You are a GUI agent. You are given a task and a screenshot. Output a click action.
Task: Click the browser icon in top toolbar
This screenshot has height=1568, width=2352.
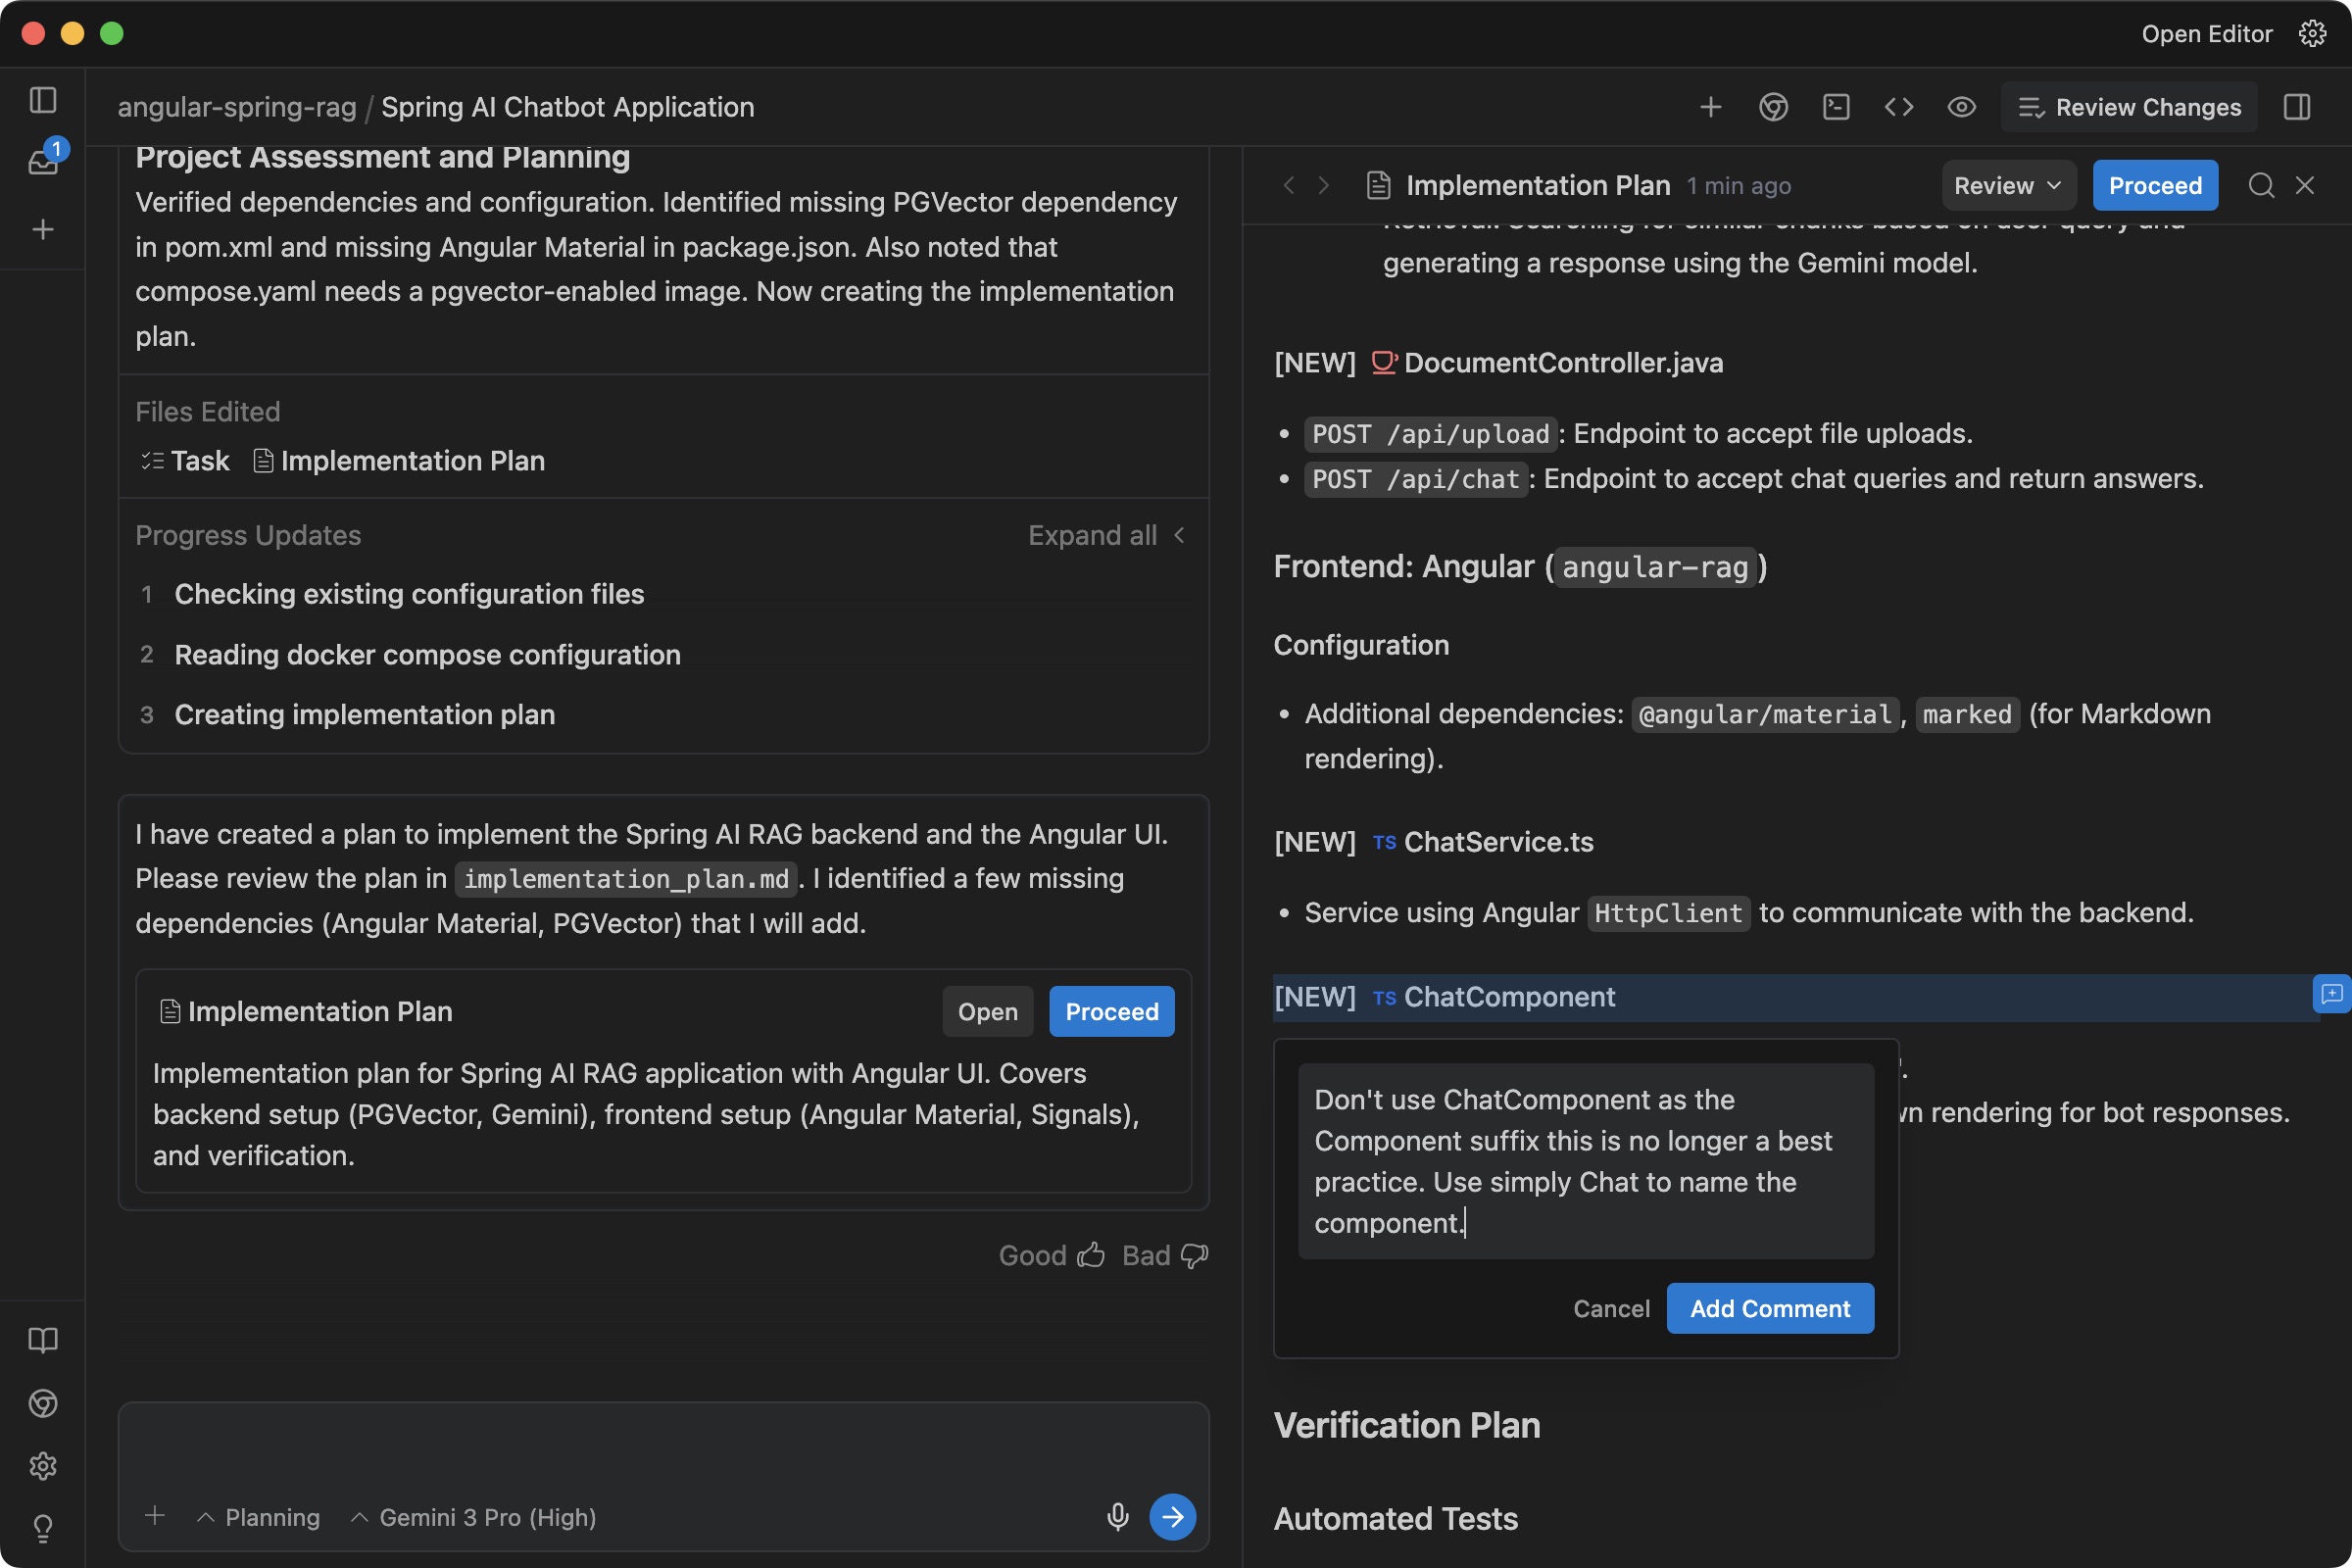coord(1773,107)
